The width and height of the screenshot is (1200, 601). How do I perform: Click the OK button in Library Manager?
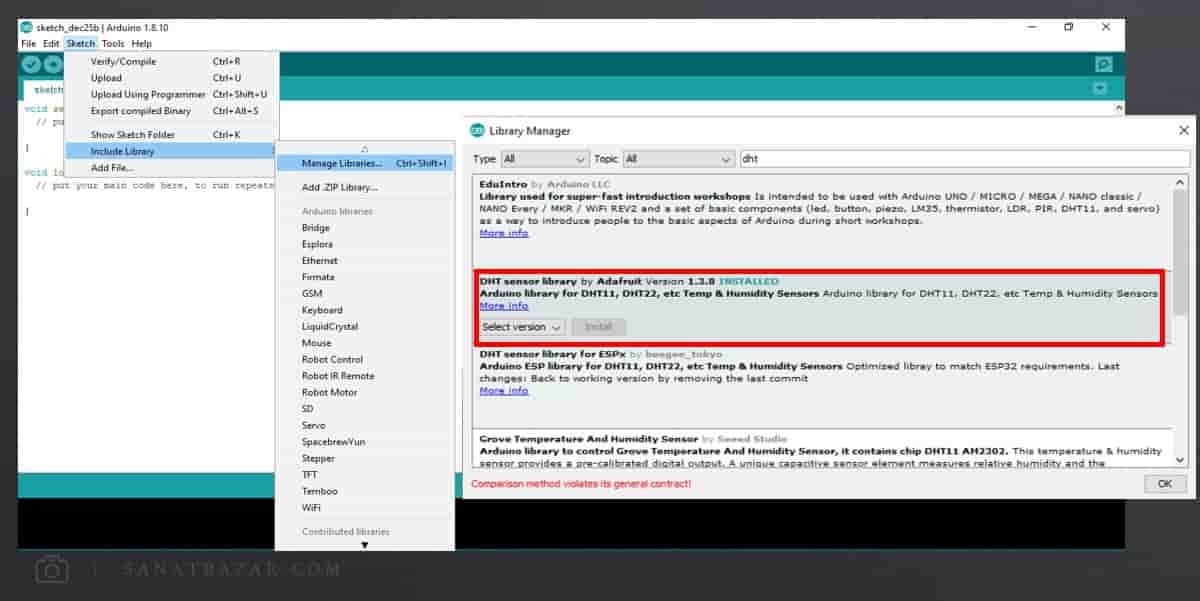tap(1164, 484)
